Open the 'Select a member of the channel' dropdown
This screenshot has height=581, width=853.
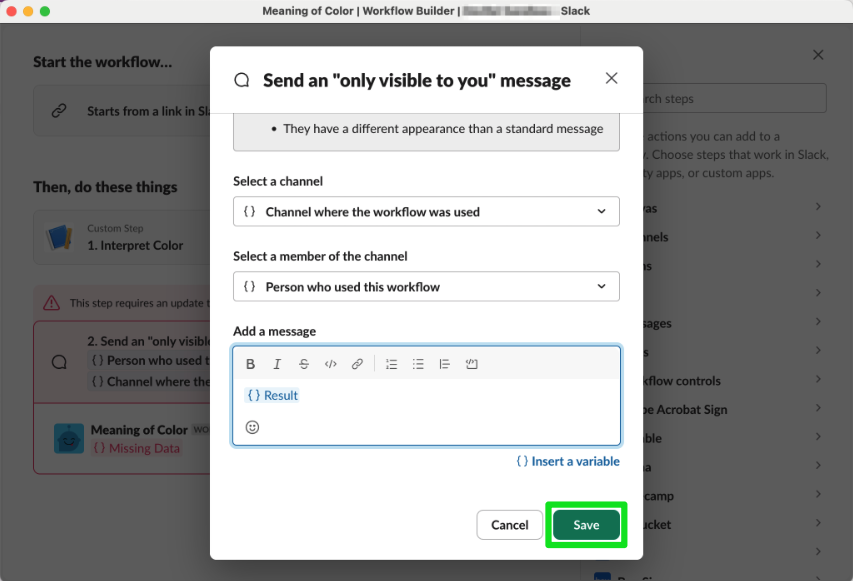426,286
